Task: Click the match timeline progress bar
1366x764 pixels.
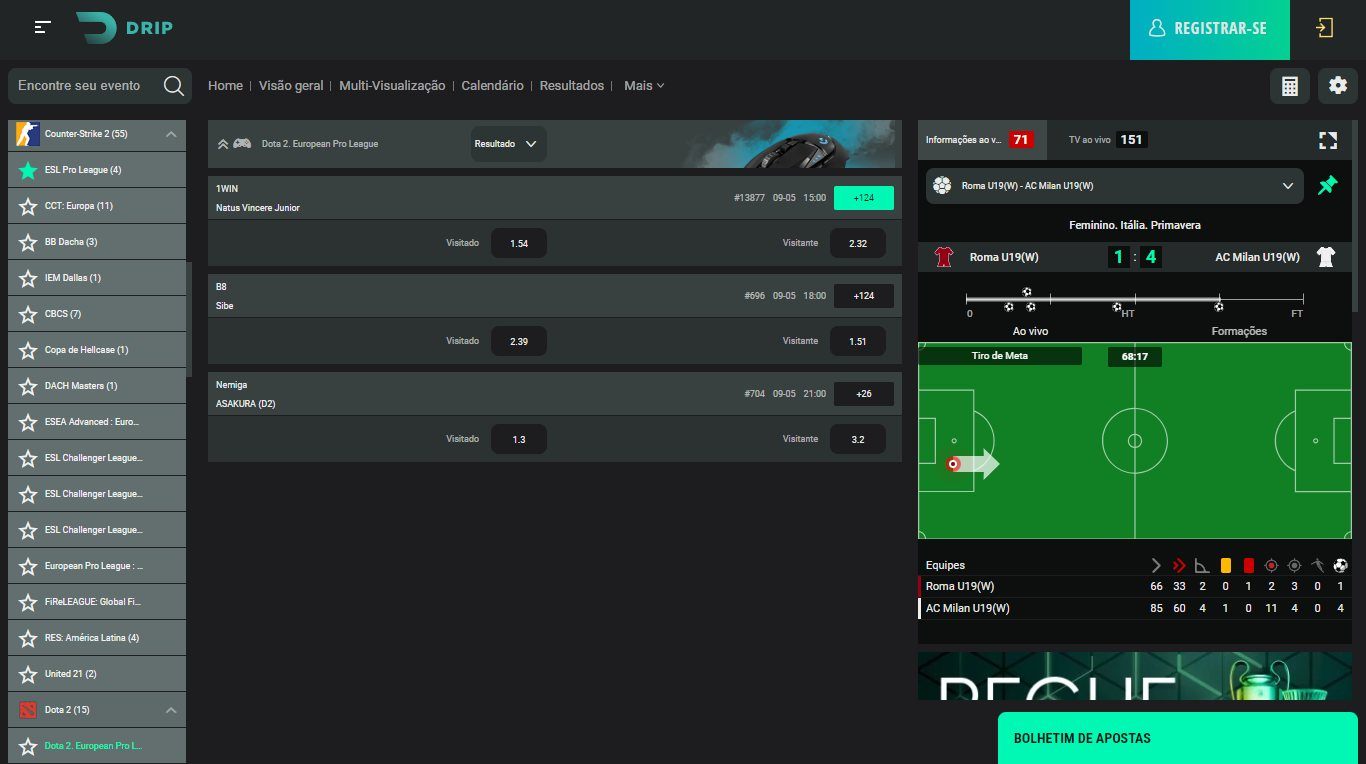Action: coord(1134,298)
